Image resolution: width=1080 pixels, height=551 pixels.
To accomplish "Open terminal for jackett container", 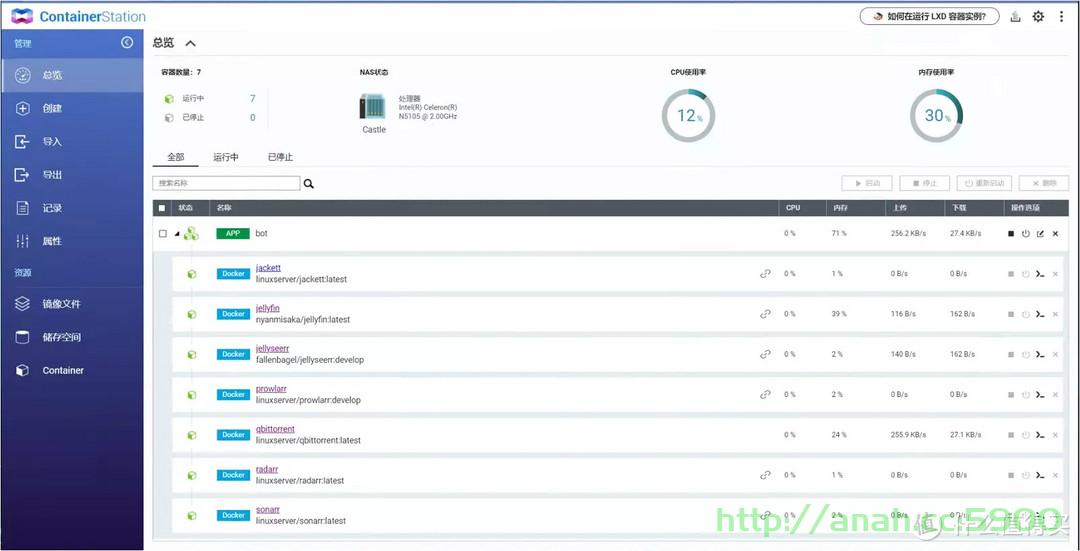I will (x=1040, y=274).
